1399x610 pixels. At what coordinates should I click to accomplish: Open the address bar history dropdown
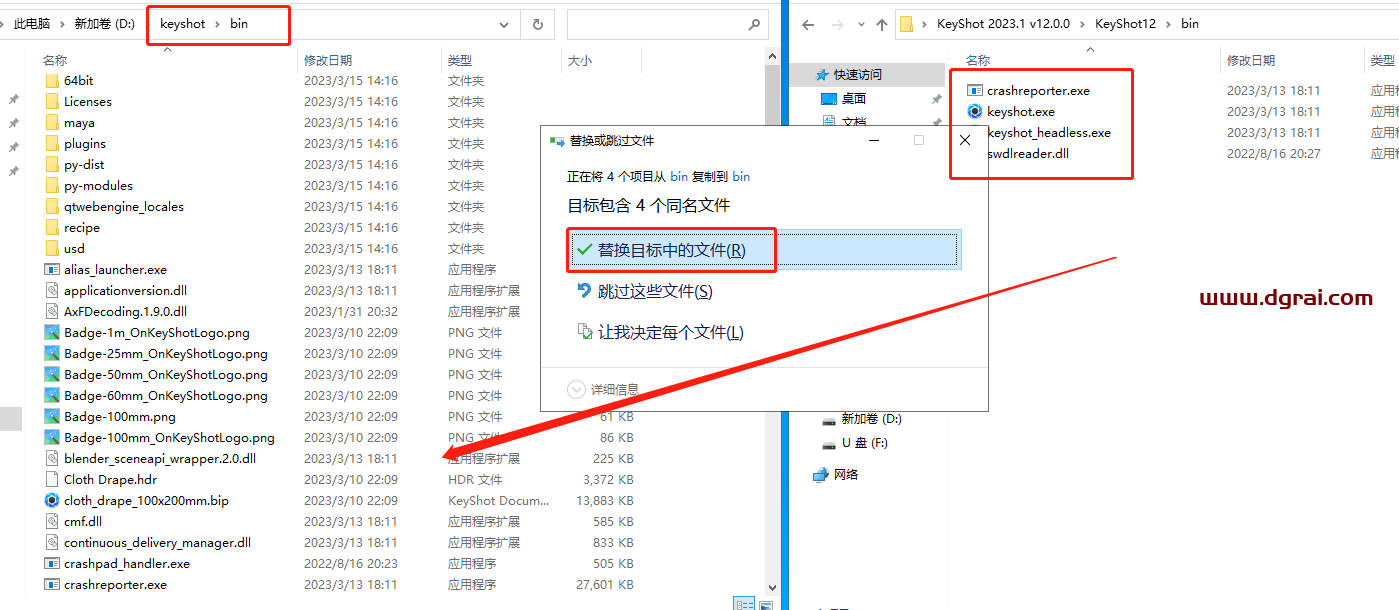click(505, 23)
